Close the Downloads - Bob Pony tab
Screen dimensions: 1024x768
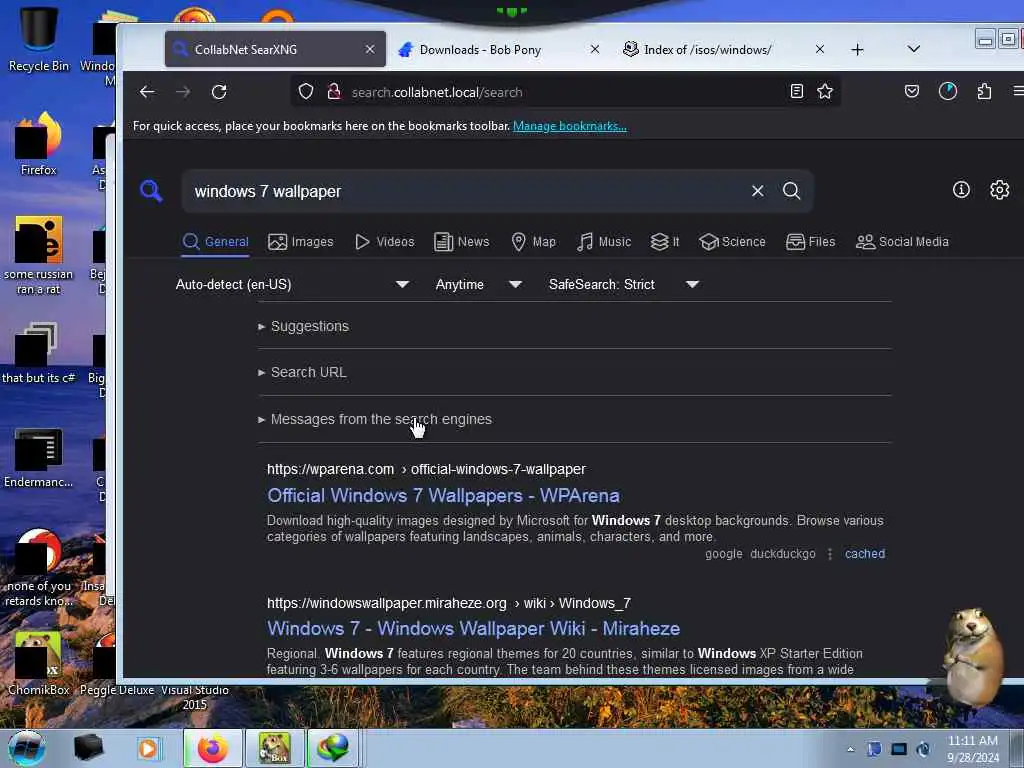click(x=594, y=49)
